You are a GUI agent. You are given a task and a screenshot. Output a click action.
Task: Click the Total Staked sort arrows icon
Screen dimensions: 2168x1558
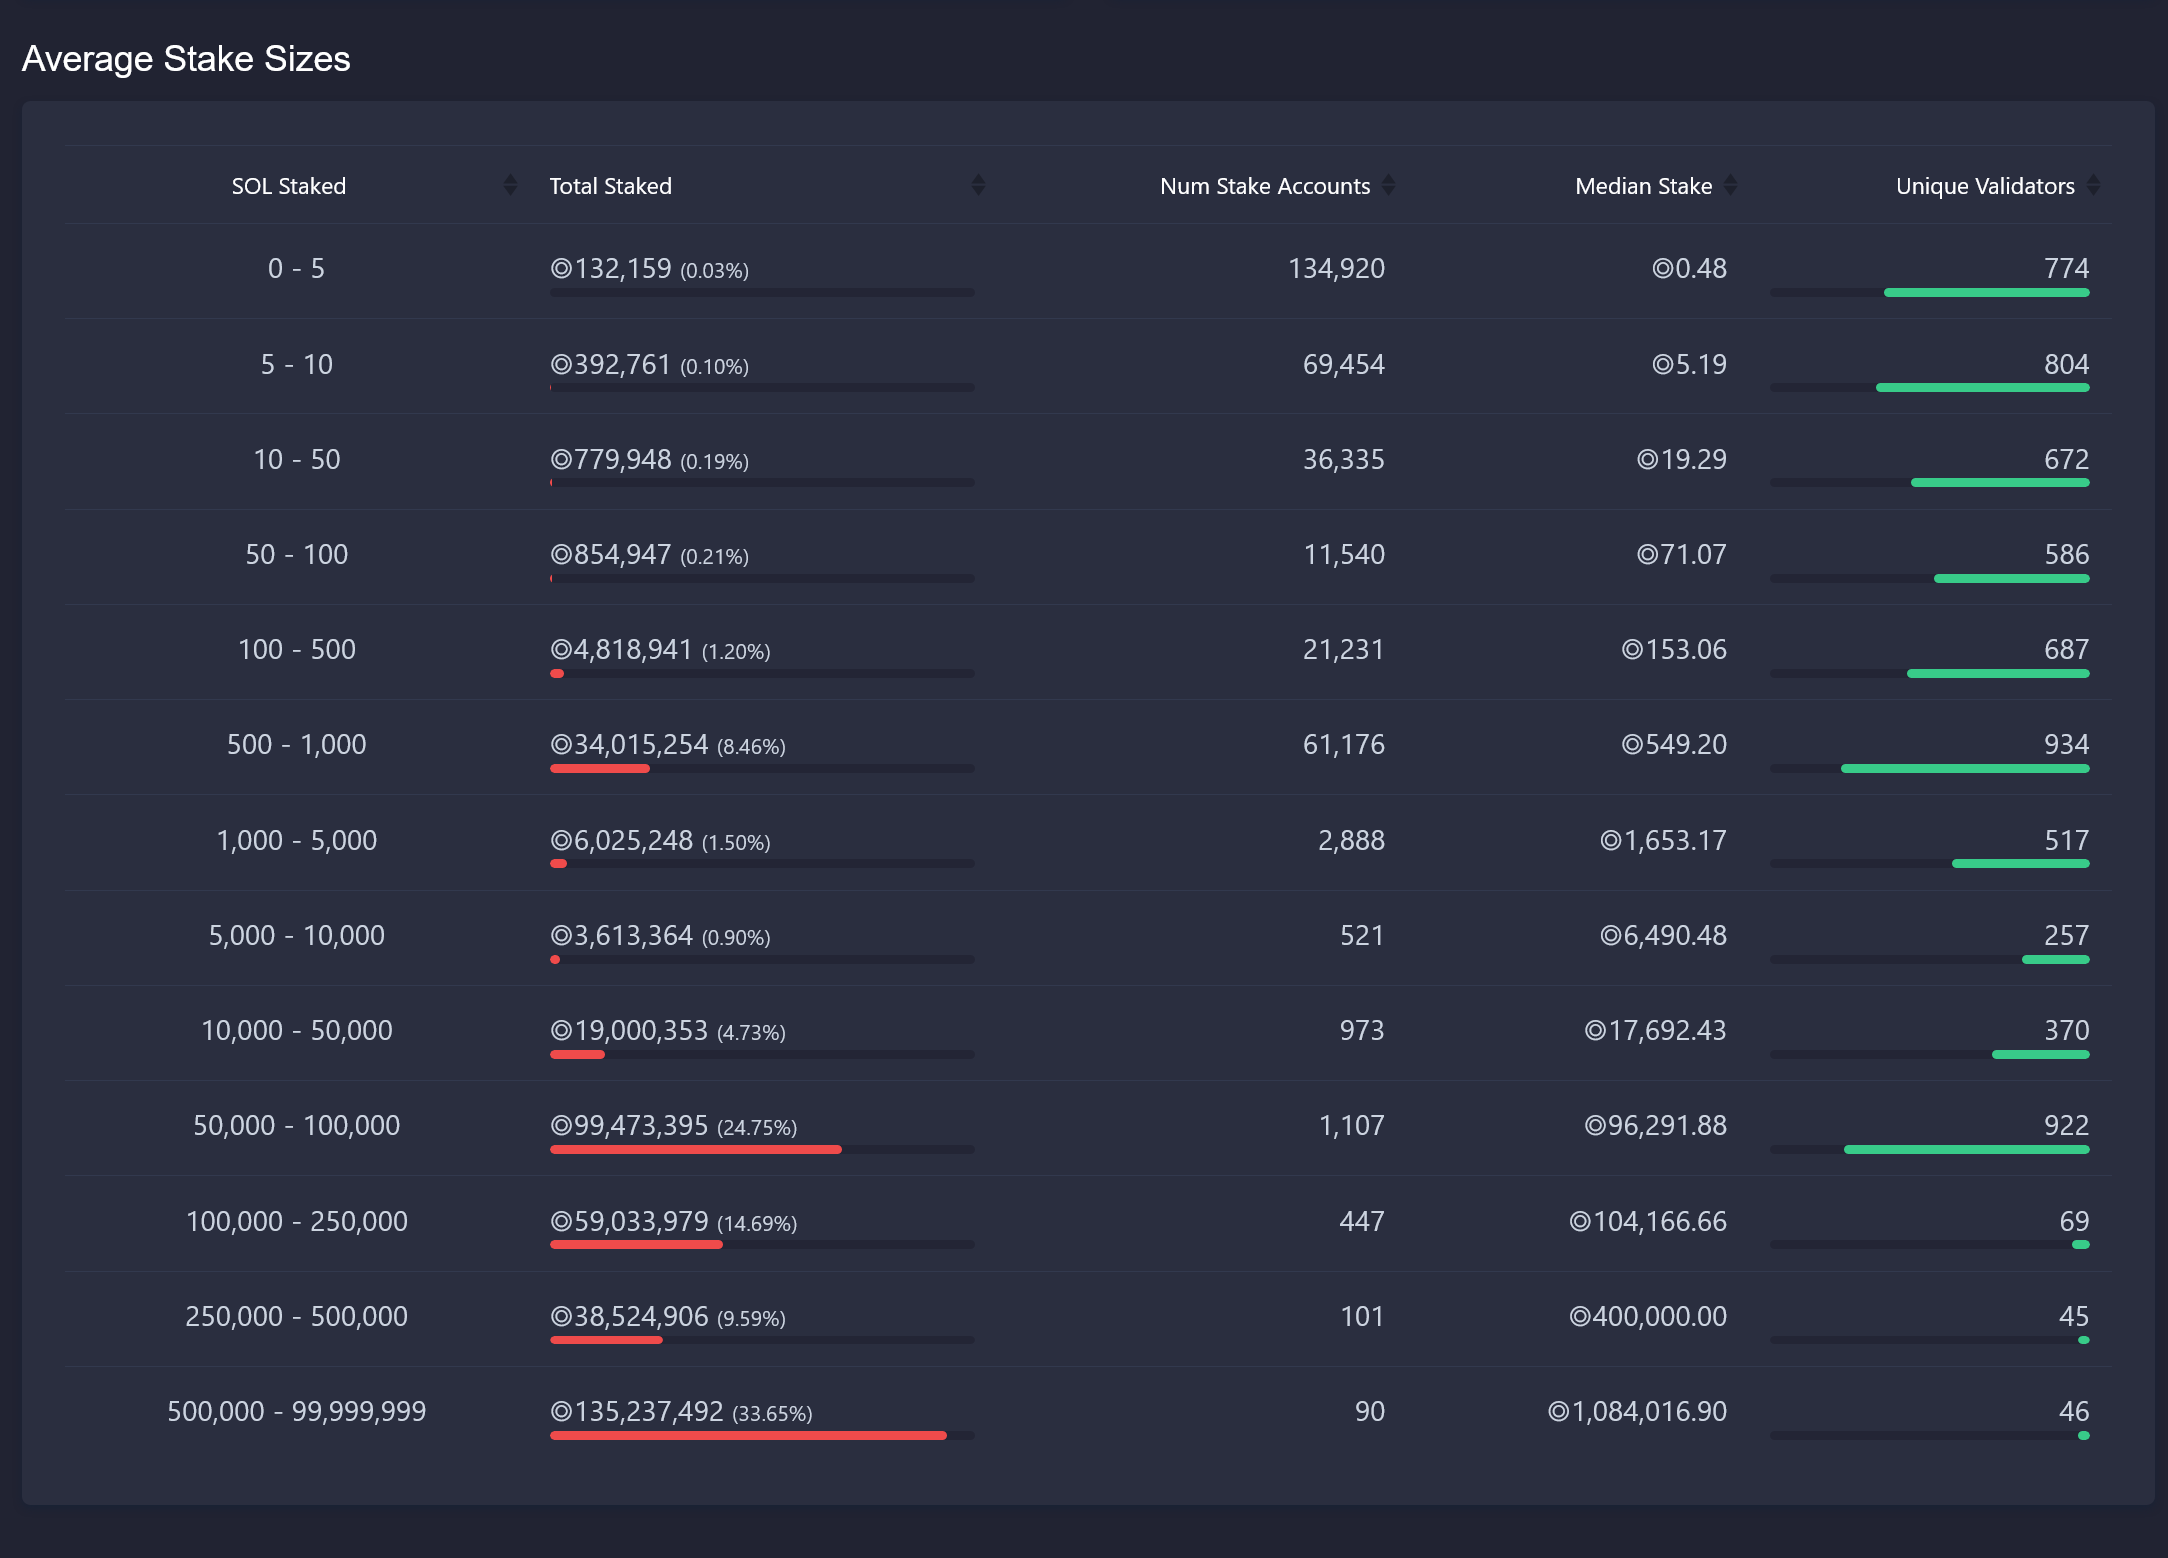[x=978, y=185]
